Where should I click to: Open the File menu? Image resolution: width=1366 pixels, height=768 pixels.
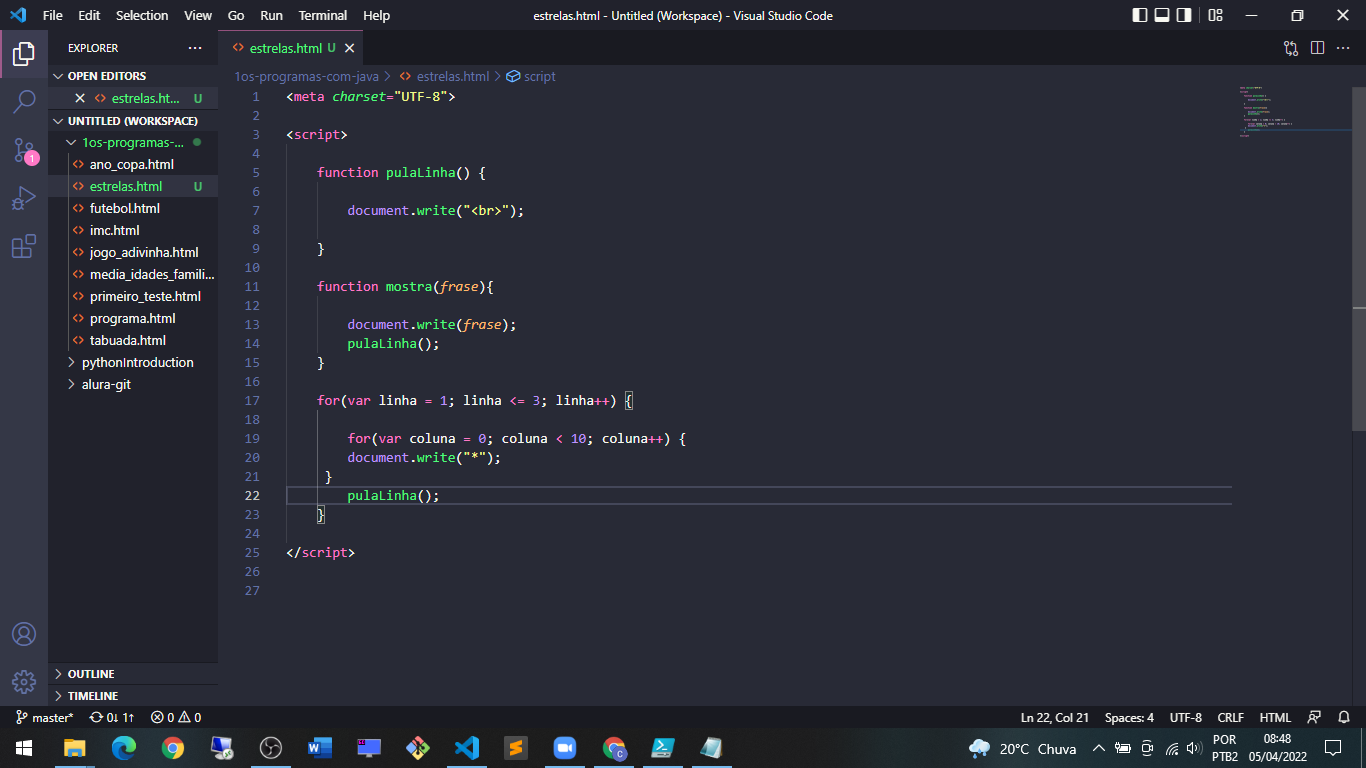coord(52,15)
